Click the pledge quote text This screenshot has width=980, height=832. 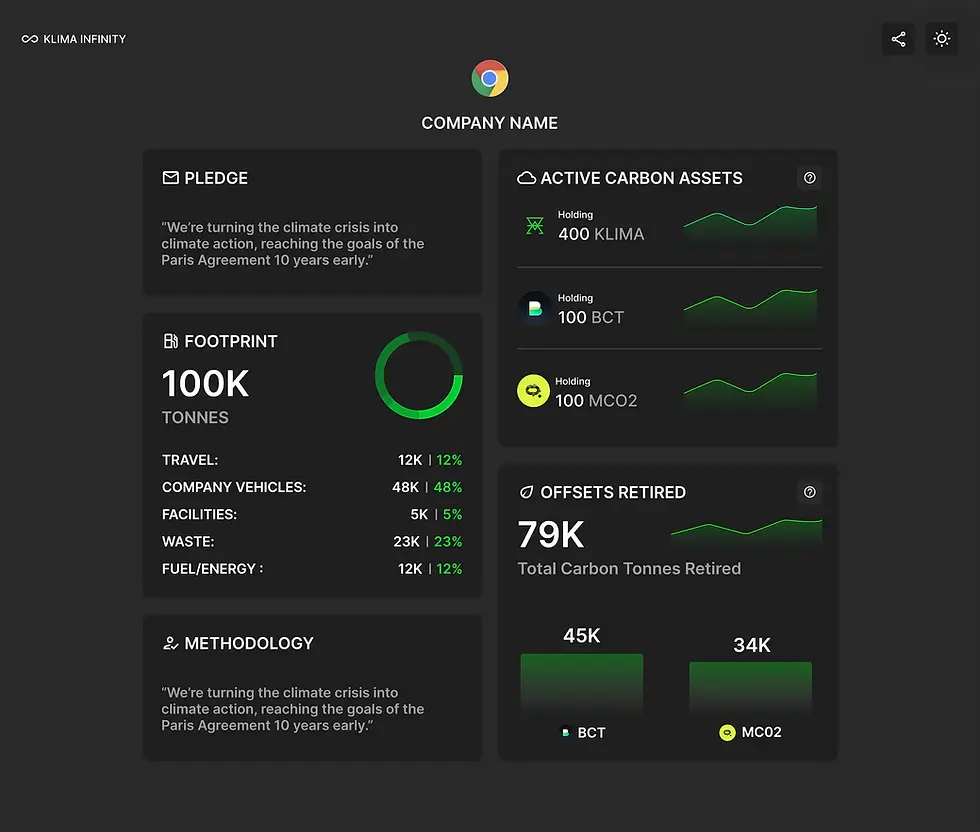point(292,244)
